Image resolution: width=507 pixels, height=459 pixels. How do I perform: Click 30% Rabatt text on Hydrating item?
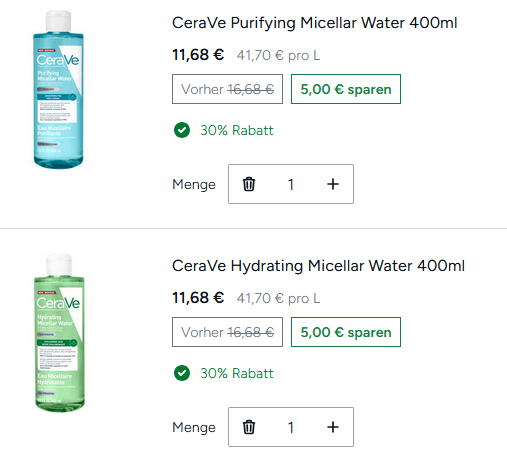click(237, 373)
